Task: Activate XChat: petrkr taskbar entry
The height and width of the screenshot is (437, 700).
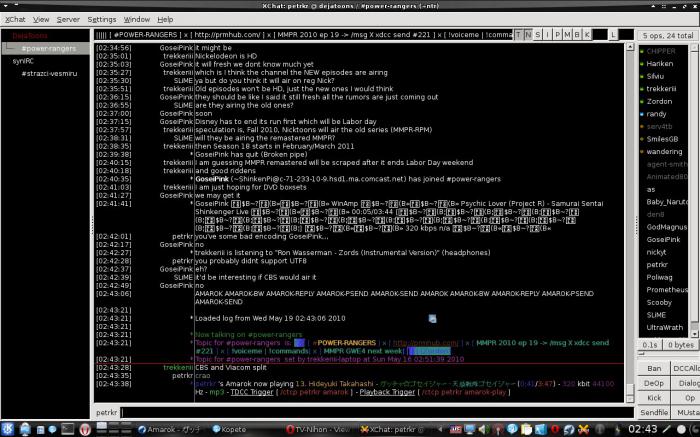Action: 393,429
